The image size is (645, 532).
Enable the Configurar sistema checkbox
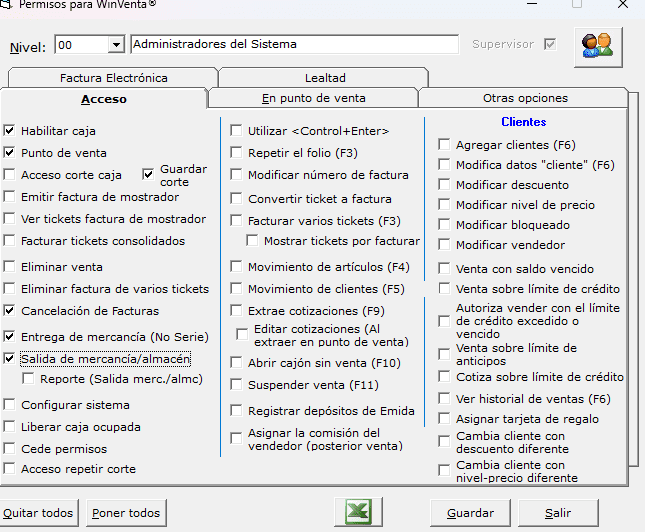pos(10,405)
